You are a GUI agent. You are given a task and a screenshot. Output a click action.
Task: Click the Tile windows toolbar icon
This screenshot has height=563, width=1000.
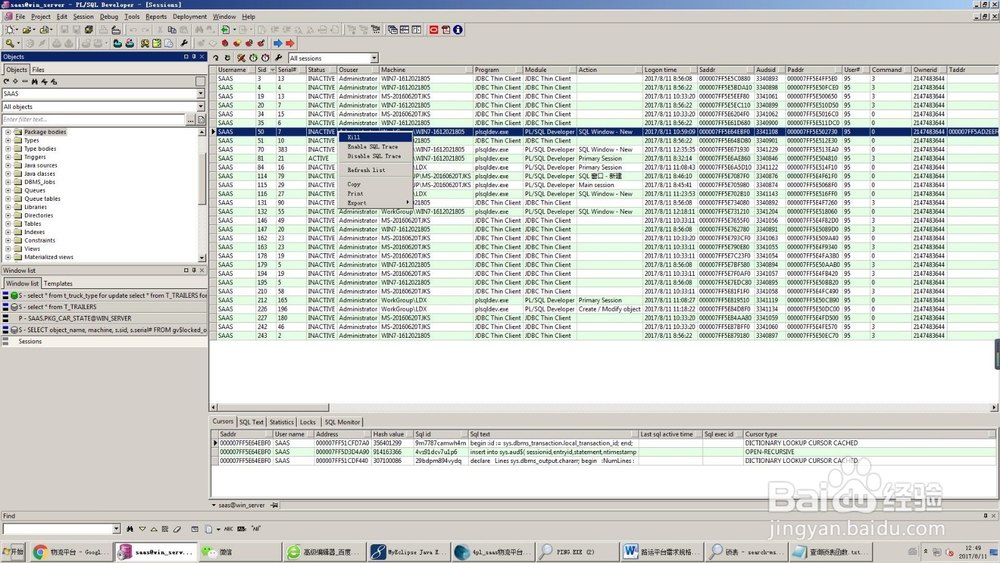404,30
